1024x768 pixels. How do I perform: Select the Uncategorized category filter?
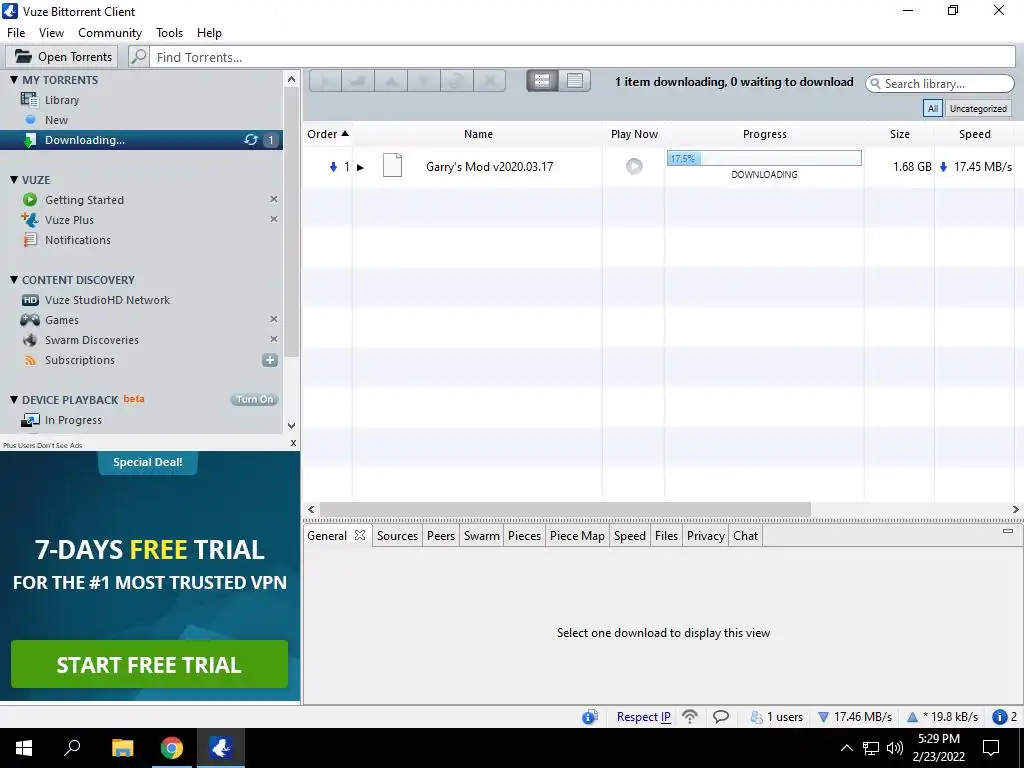(978, 108)
